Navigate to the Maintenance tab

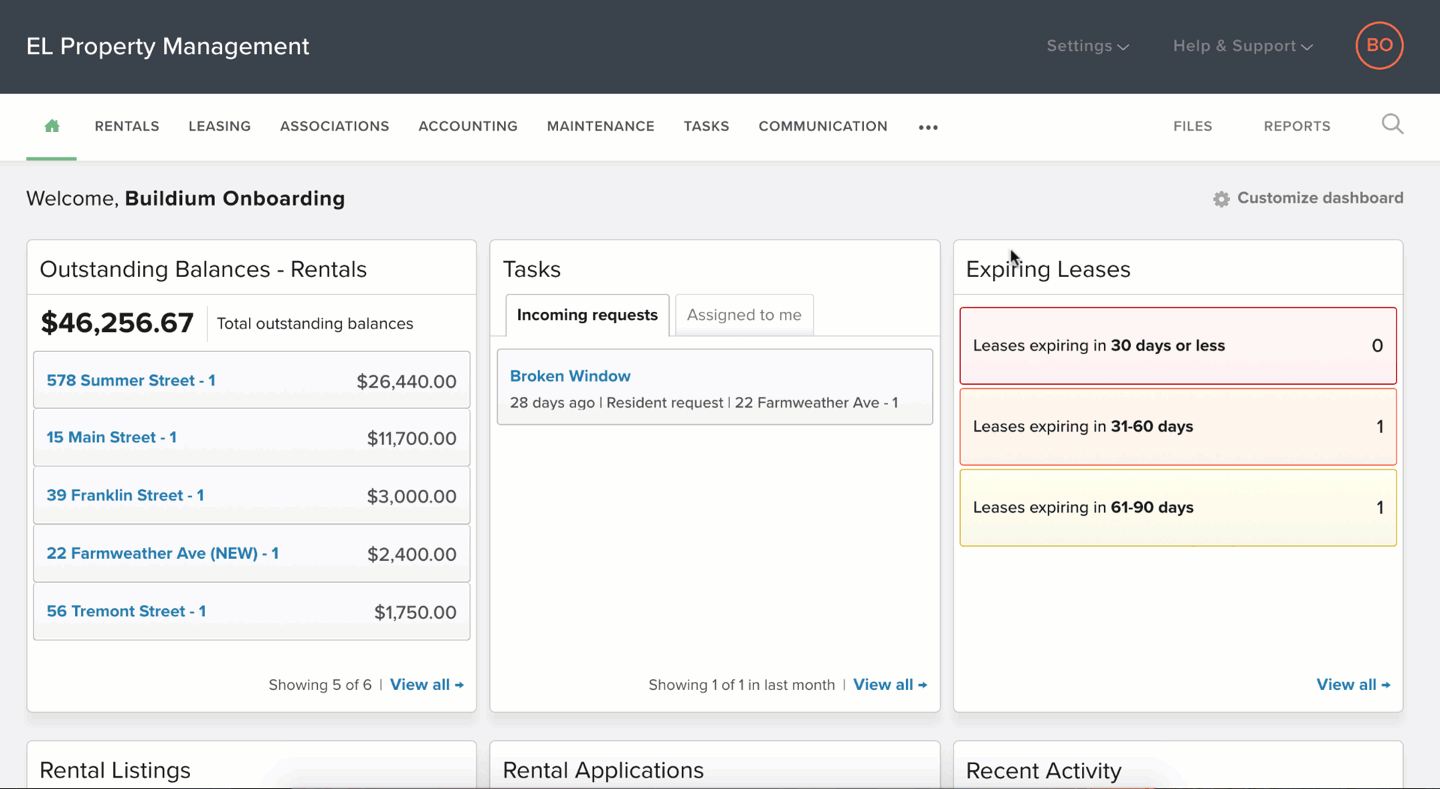point(600,126)
